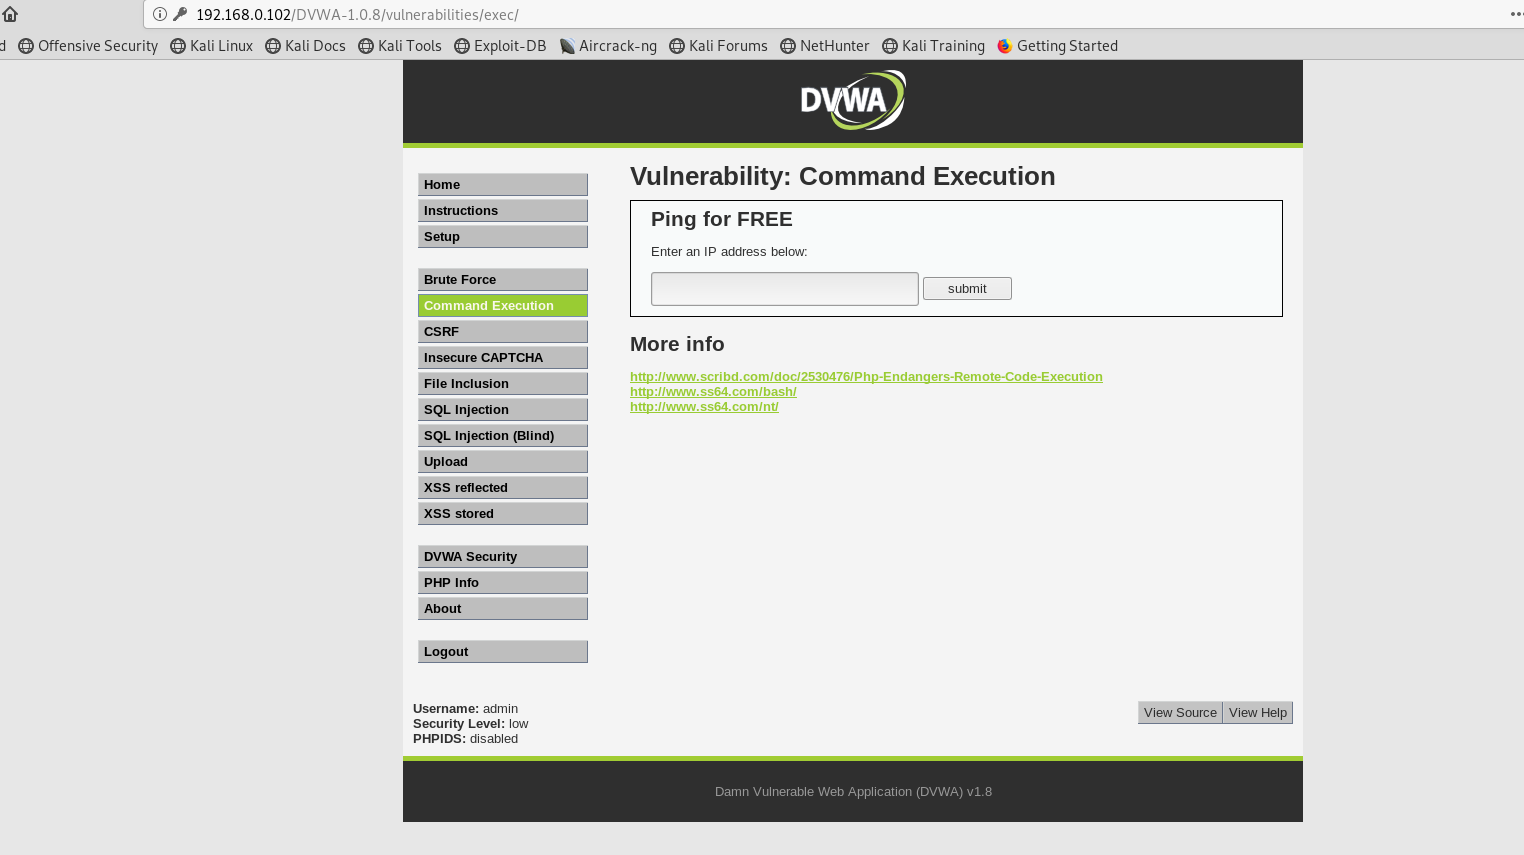The height and width of the screenshot is (855, 1524).
Task: Select the XSS reflected menu item
Action: point(503,488)
